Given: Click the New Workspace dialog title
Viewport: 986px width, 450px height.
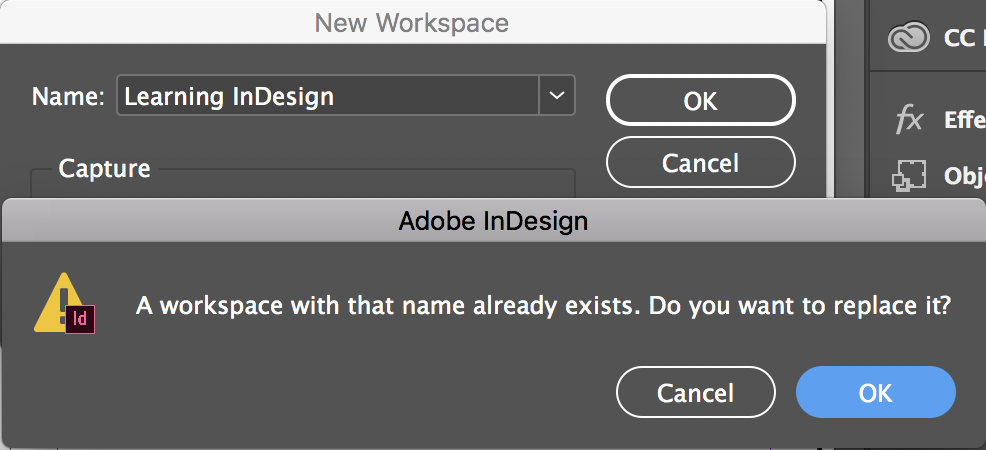Looking at the screenshot, I should click(x=411, y=23).
